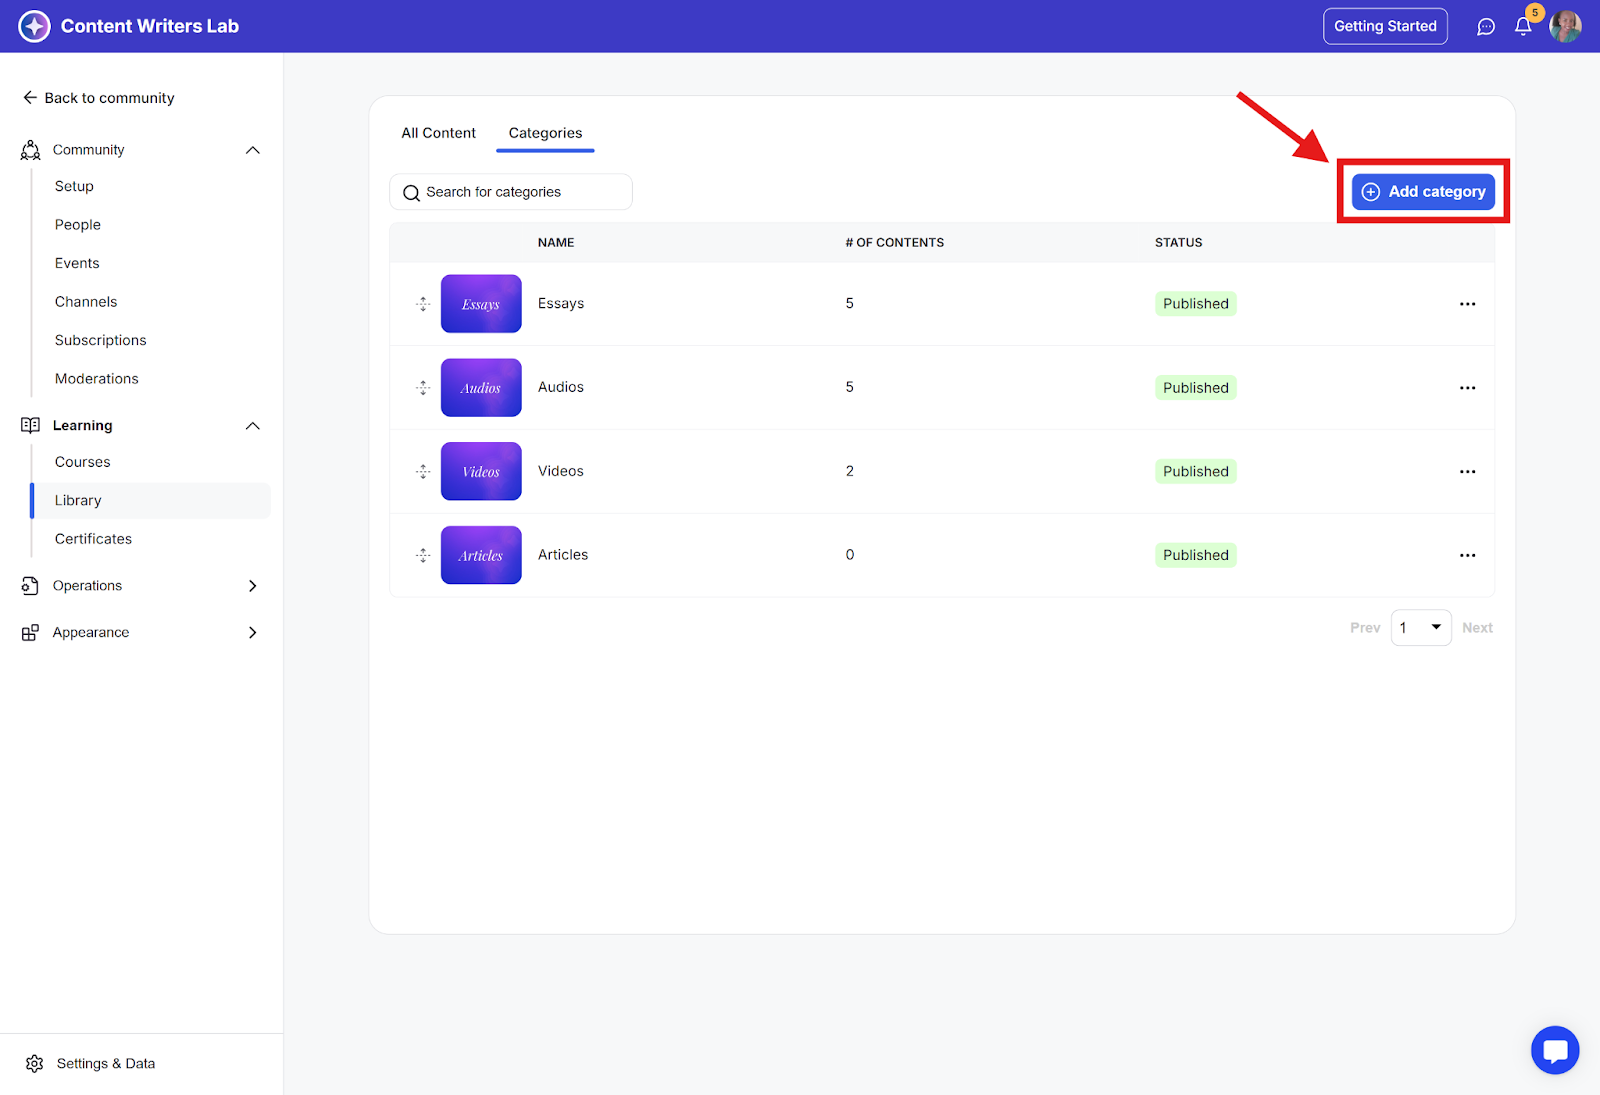Open Settings & Data link
The height and width of the screenshot is (1095, 1600).
[x=106, y=1064]
